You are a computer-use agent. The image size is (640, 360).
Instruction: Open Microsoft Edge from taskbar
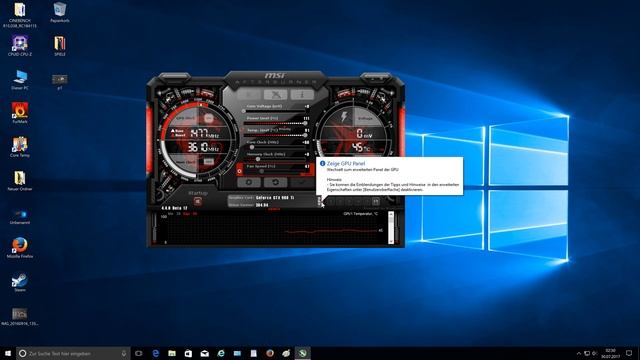point(156,353)
